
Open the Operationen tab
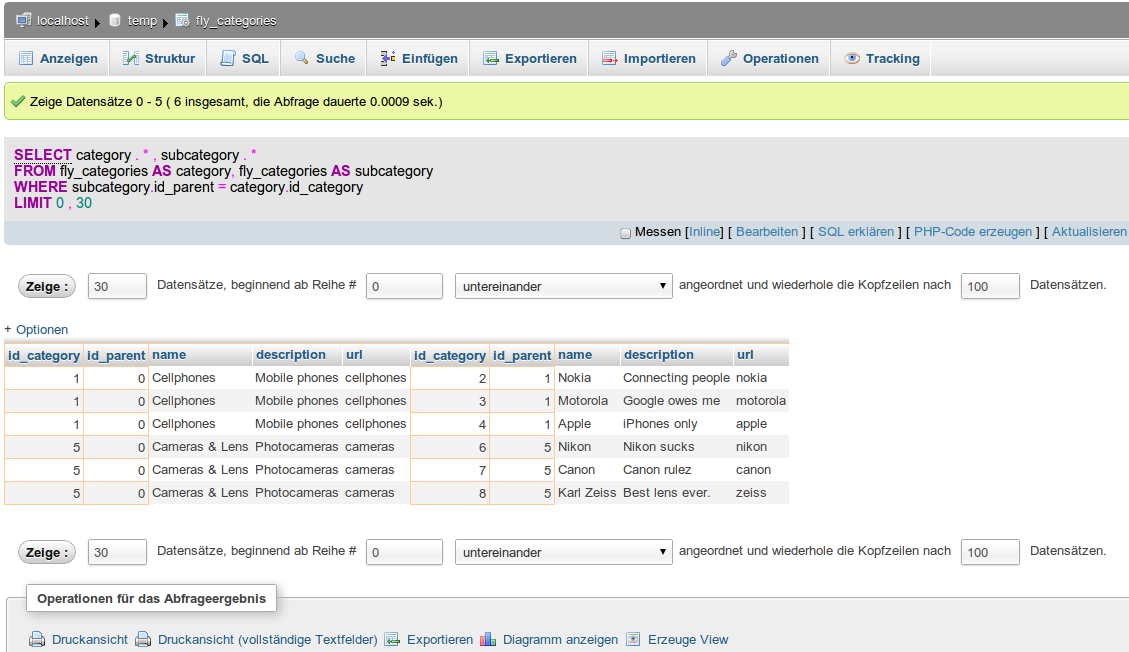pos(769,59)
